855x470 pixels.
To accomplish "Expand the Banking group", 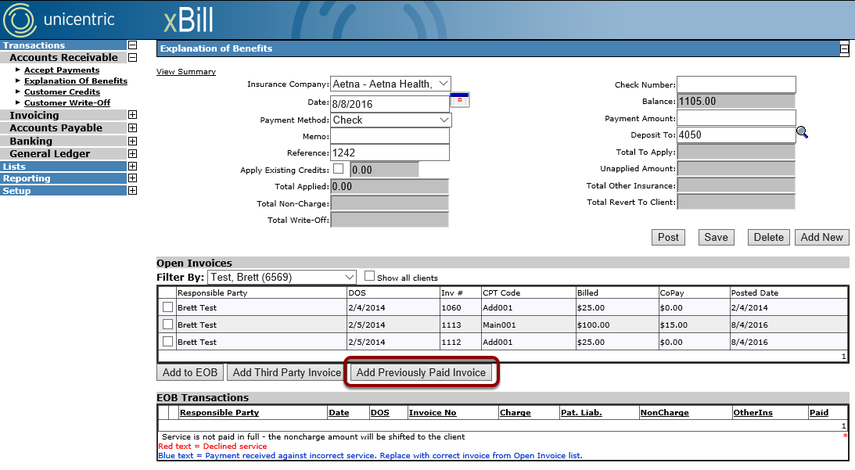I will (132, 141).
